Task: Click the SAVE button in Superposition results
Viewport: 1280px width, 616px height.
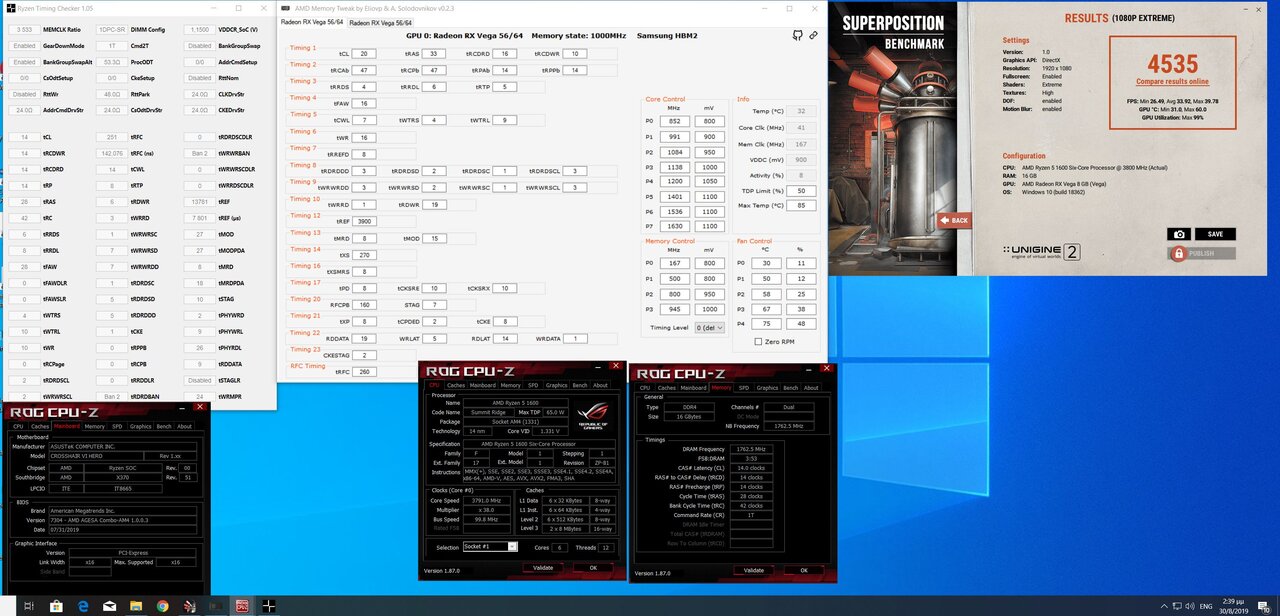Action: click(x=1215, y=234)
